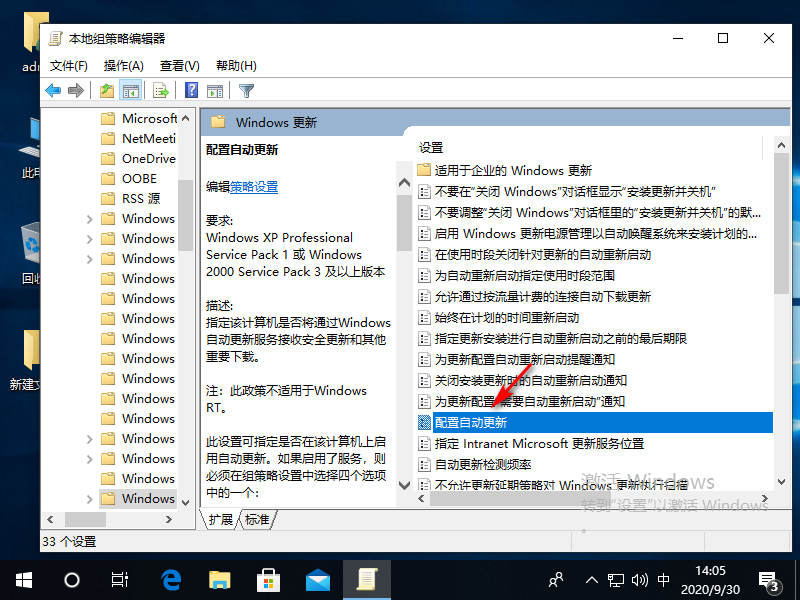This screenshot has height=600, width=800.
Task: Click the 策略设置 link
Action: [254, 187]
